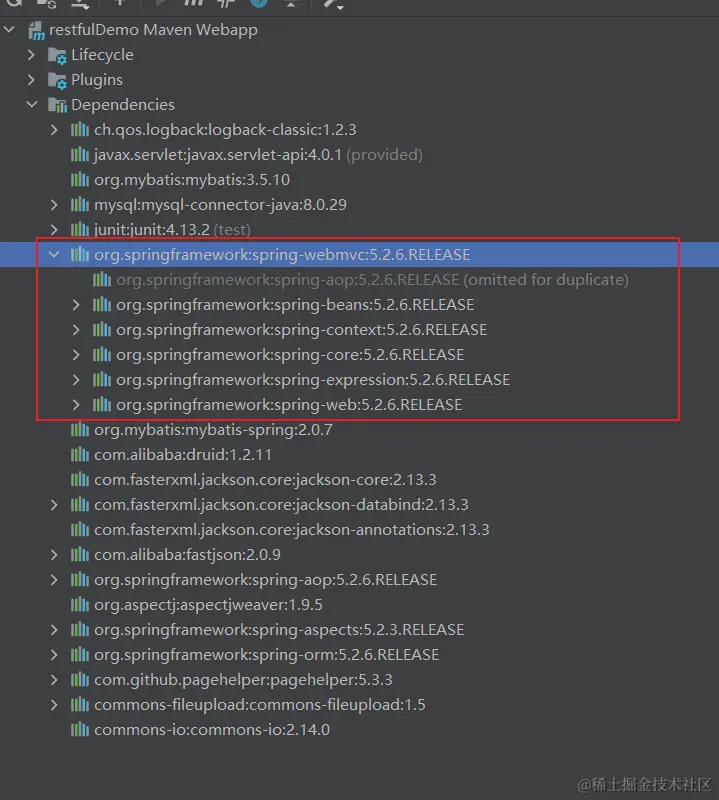Expand top-level spring-aop:5.2.6.RELEASE dependency
719x800 pixels.
(54, 580)
